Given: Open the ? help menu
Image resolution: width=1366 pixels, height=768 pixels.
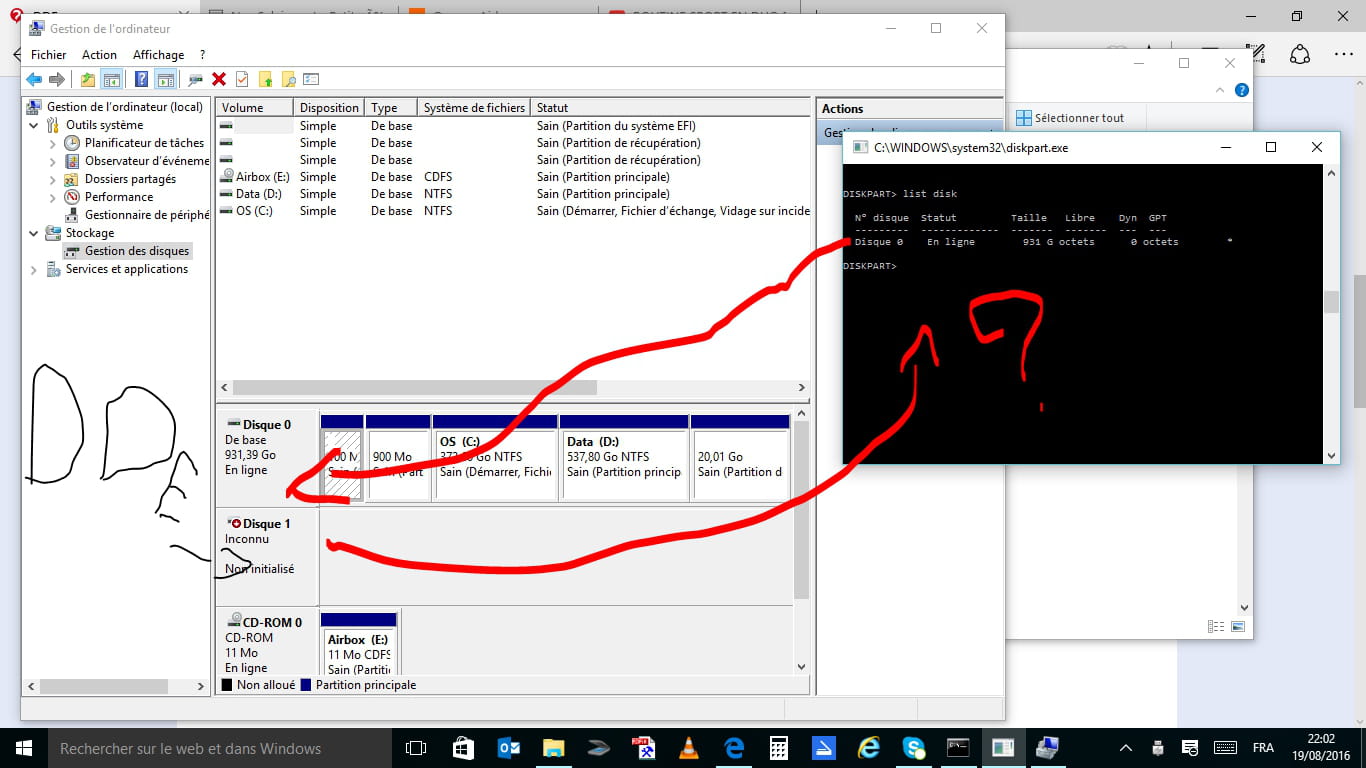Looking at the screenshot, I should 202,55.
